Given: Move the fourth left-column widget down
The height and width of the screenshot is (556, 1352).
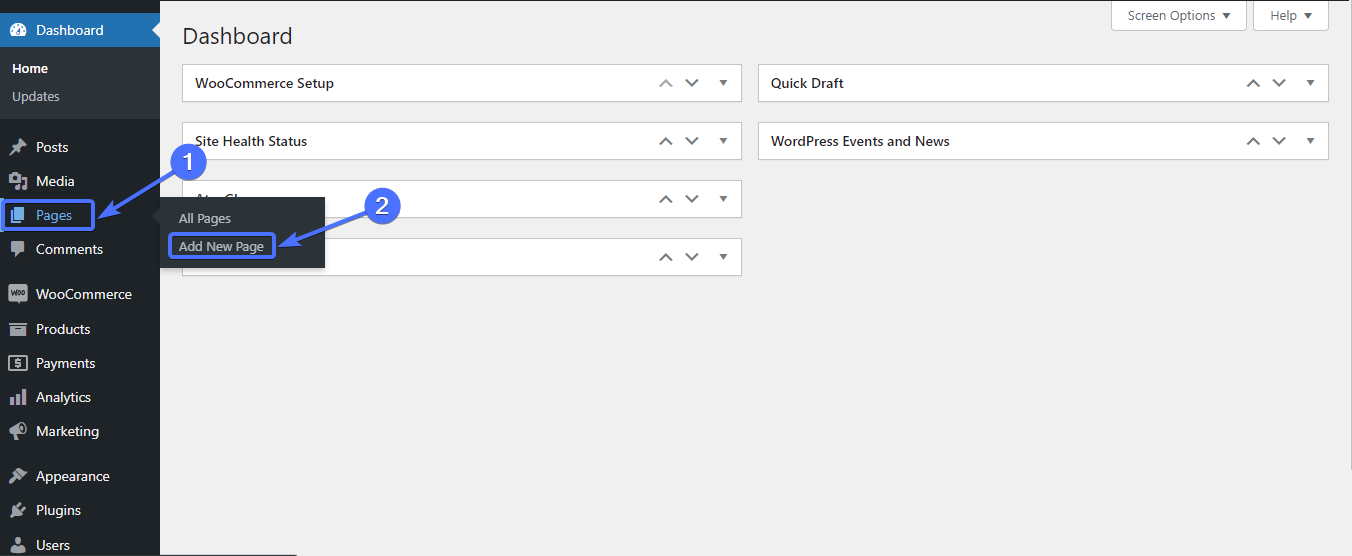Looking at the screenshot, I should click(692, 257).
